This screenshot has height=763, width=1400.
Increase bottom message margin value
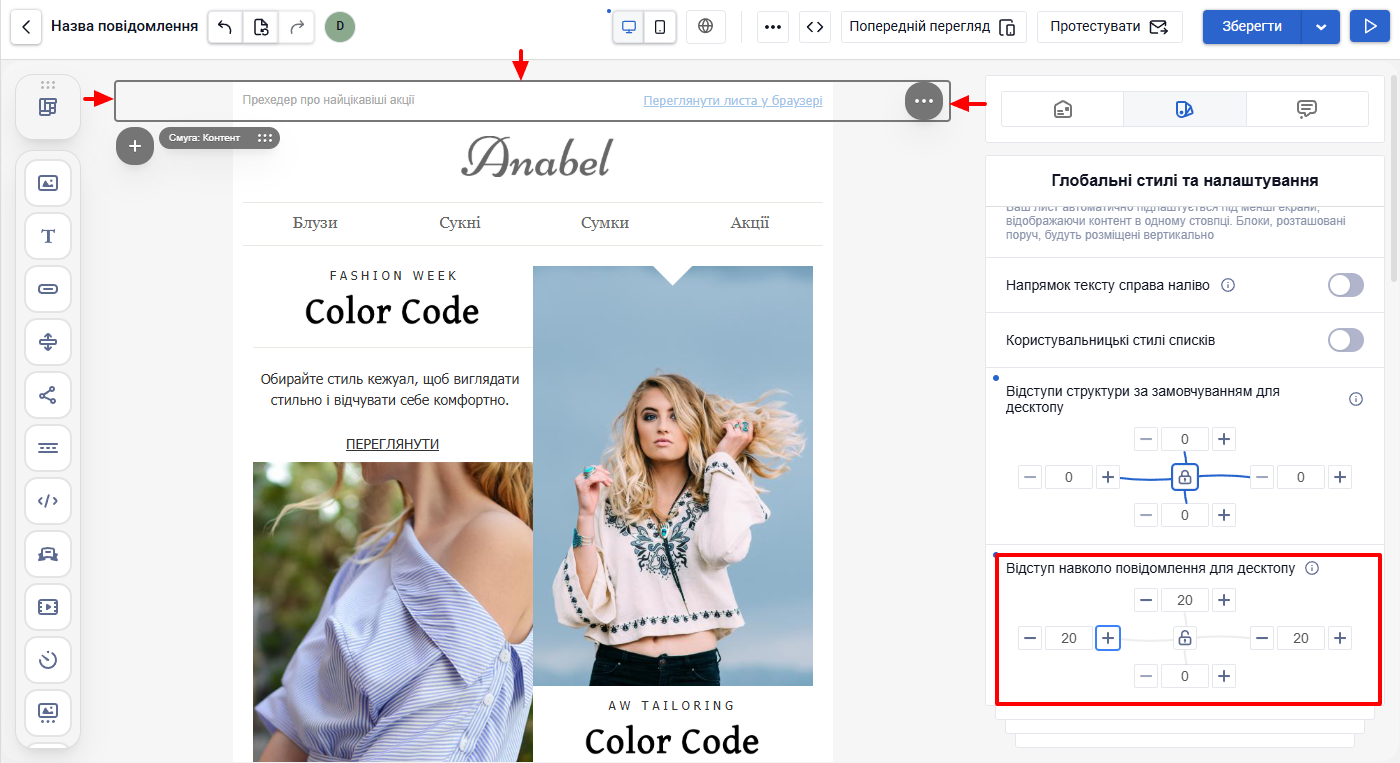(x=1224, y=676)
